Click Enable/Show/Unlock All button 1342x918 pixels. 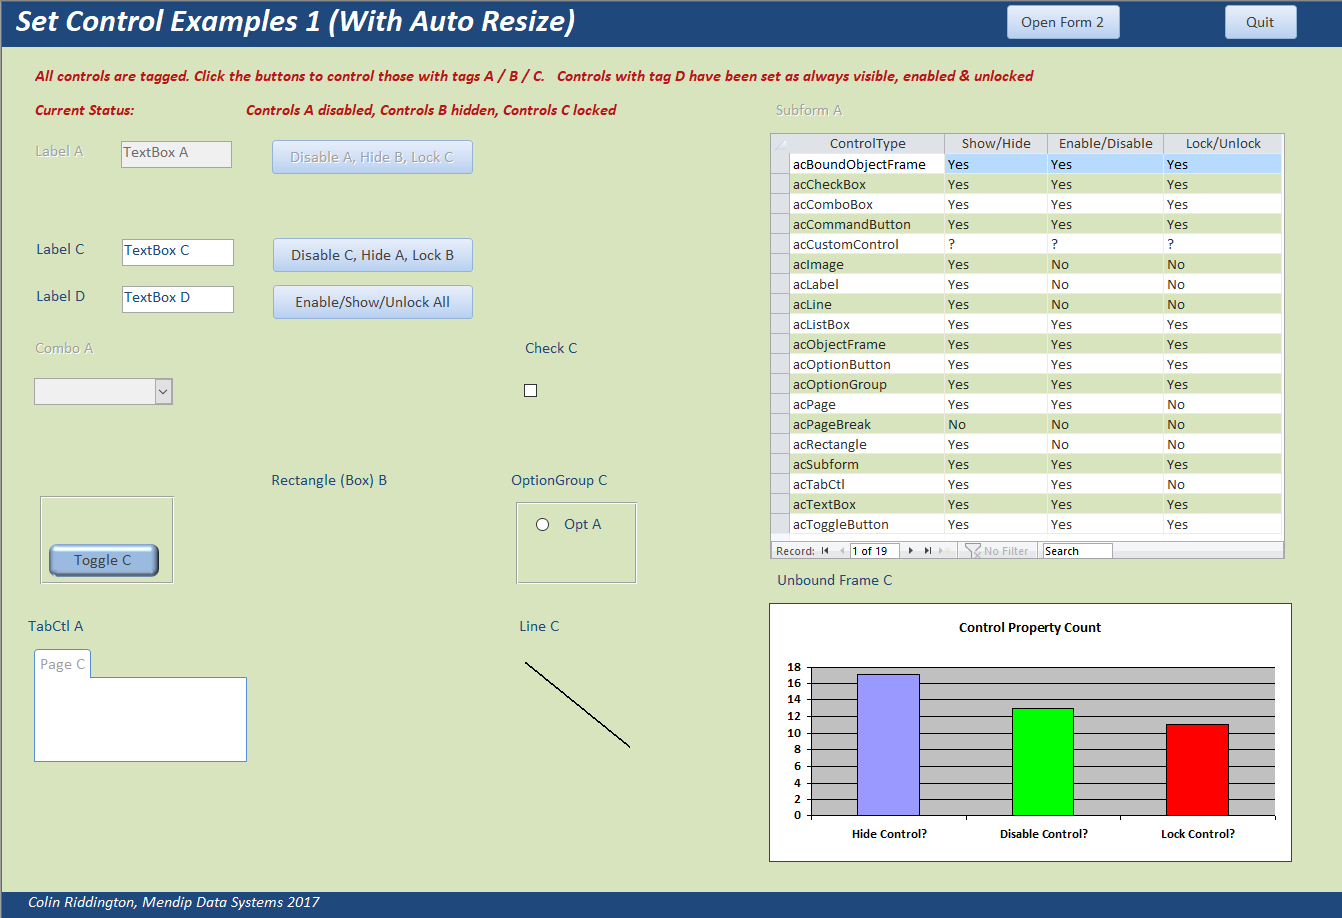click(x=373, y=302)
